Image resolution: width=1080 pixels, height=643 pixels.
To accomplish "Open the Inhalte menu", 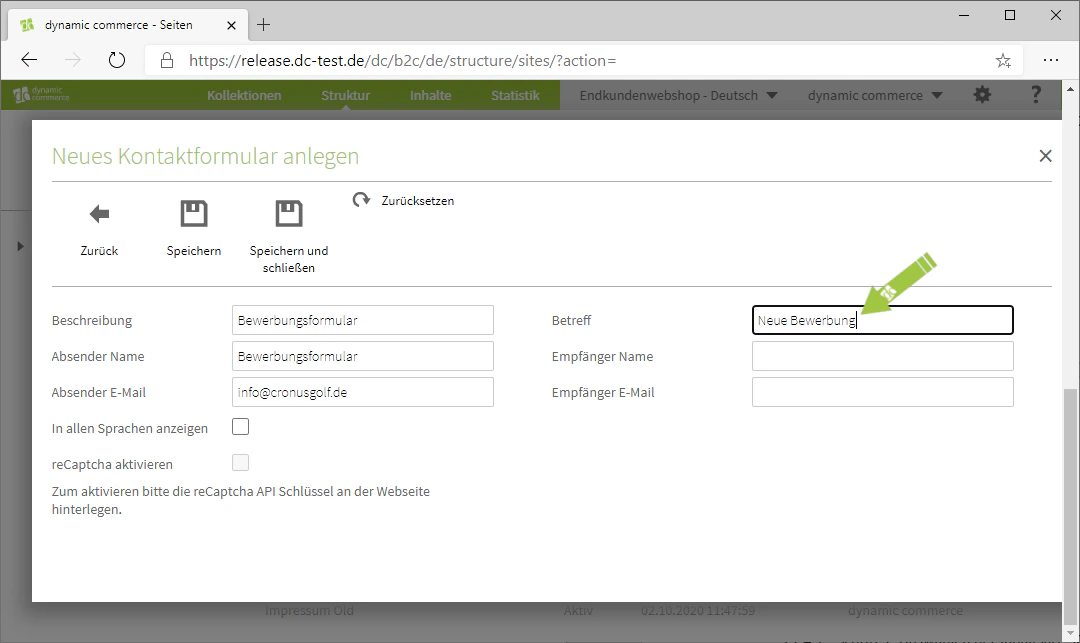I will click(x=430, y=96).
